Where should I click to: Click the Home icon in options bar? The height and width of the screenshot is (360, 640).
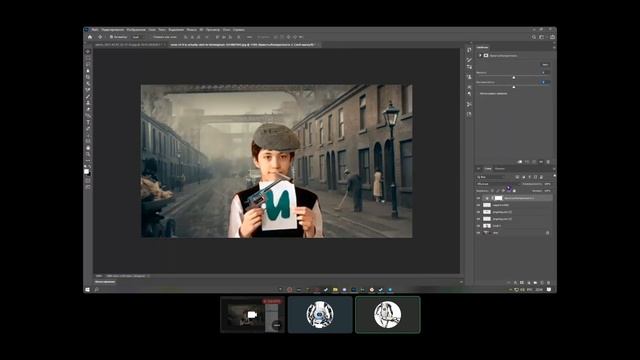(90, 37)
